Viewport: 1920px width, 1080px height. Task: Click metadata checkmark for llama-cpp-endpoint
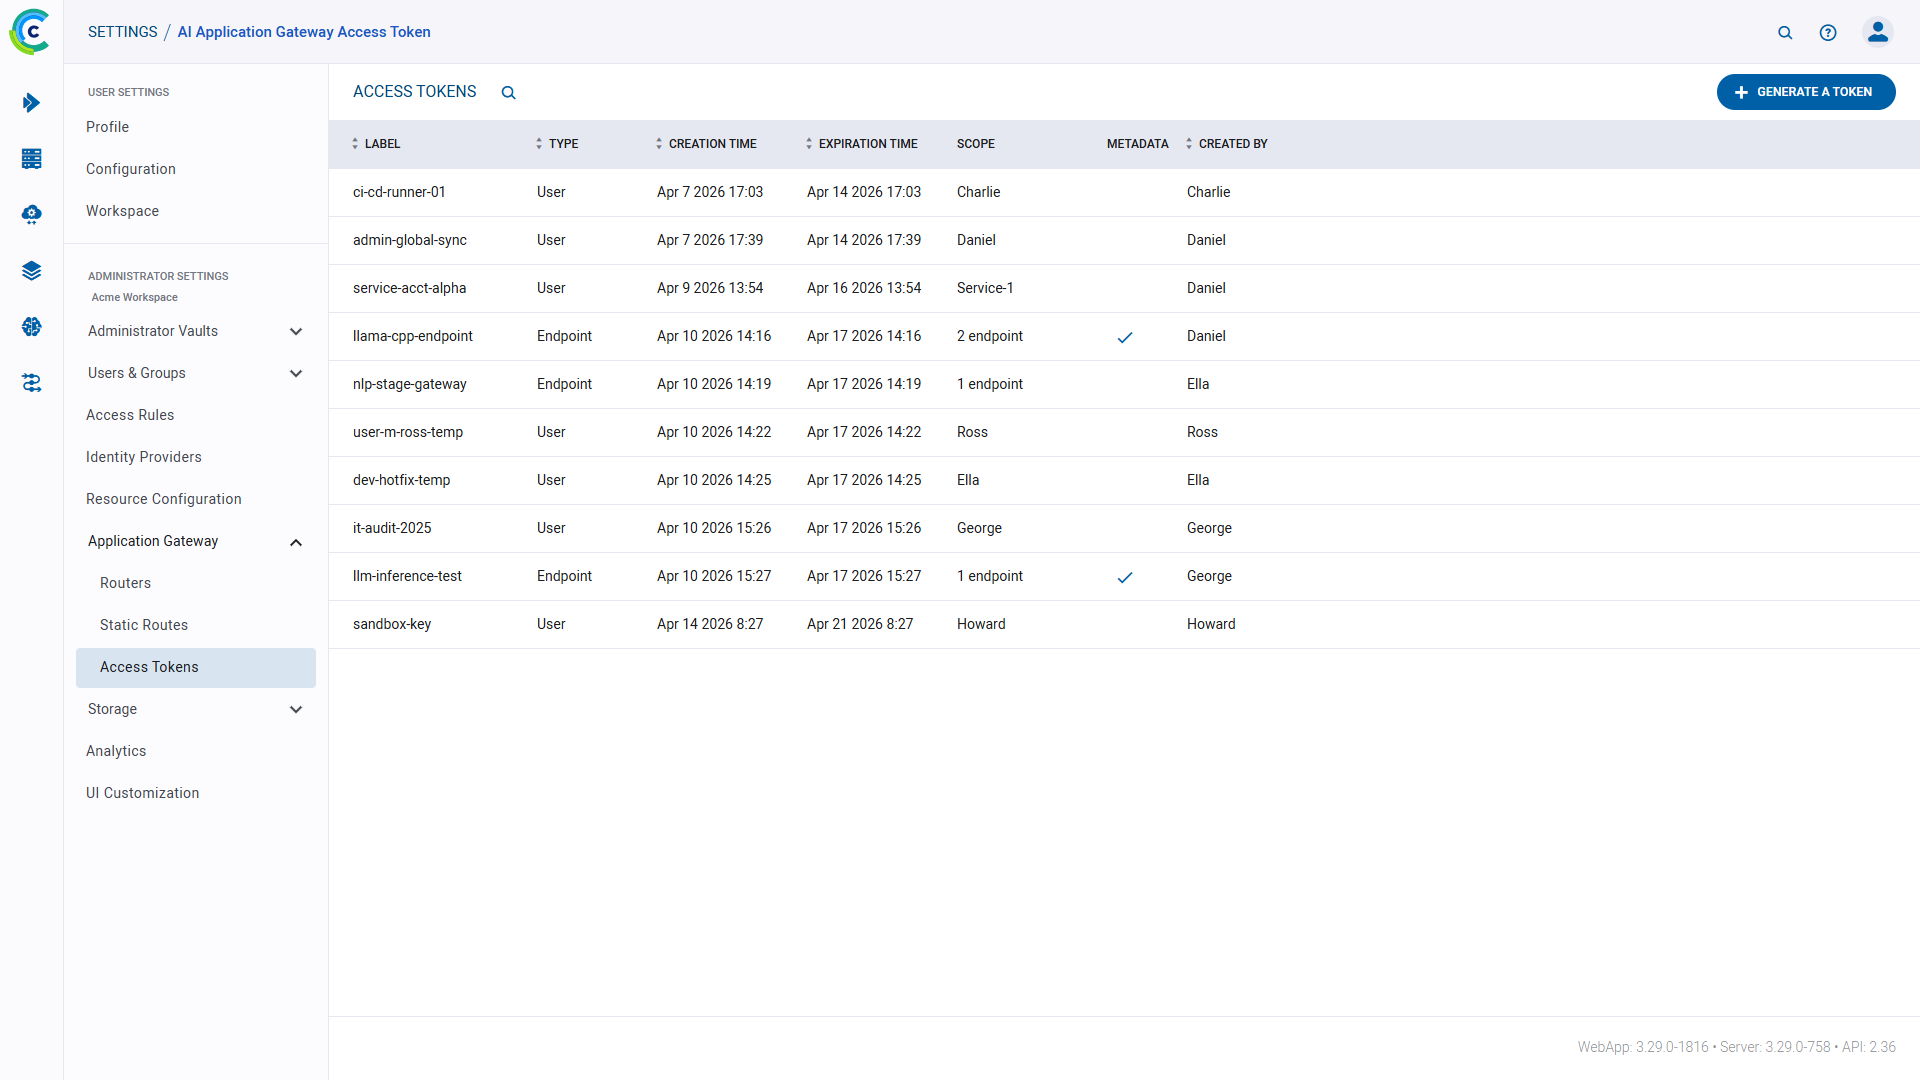pyautogui.click(x=1125, y=338)
